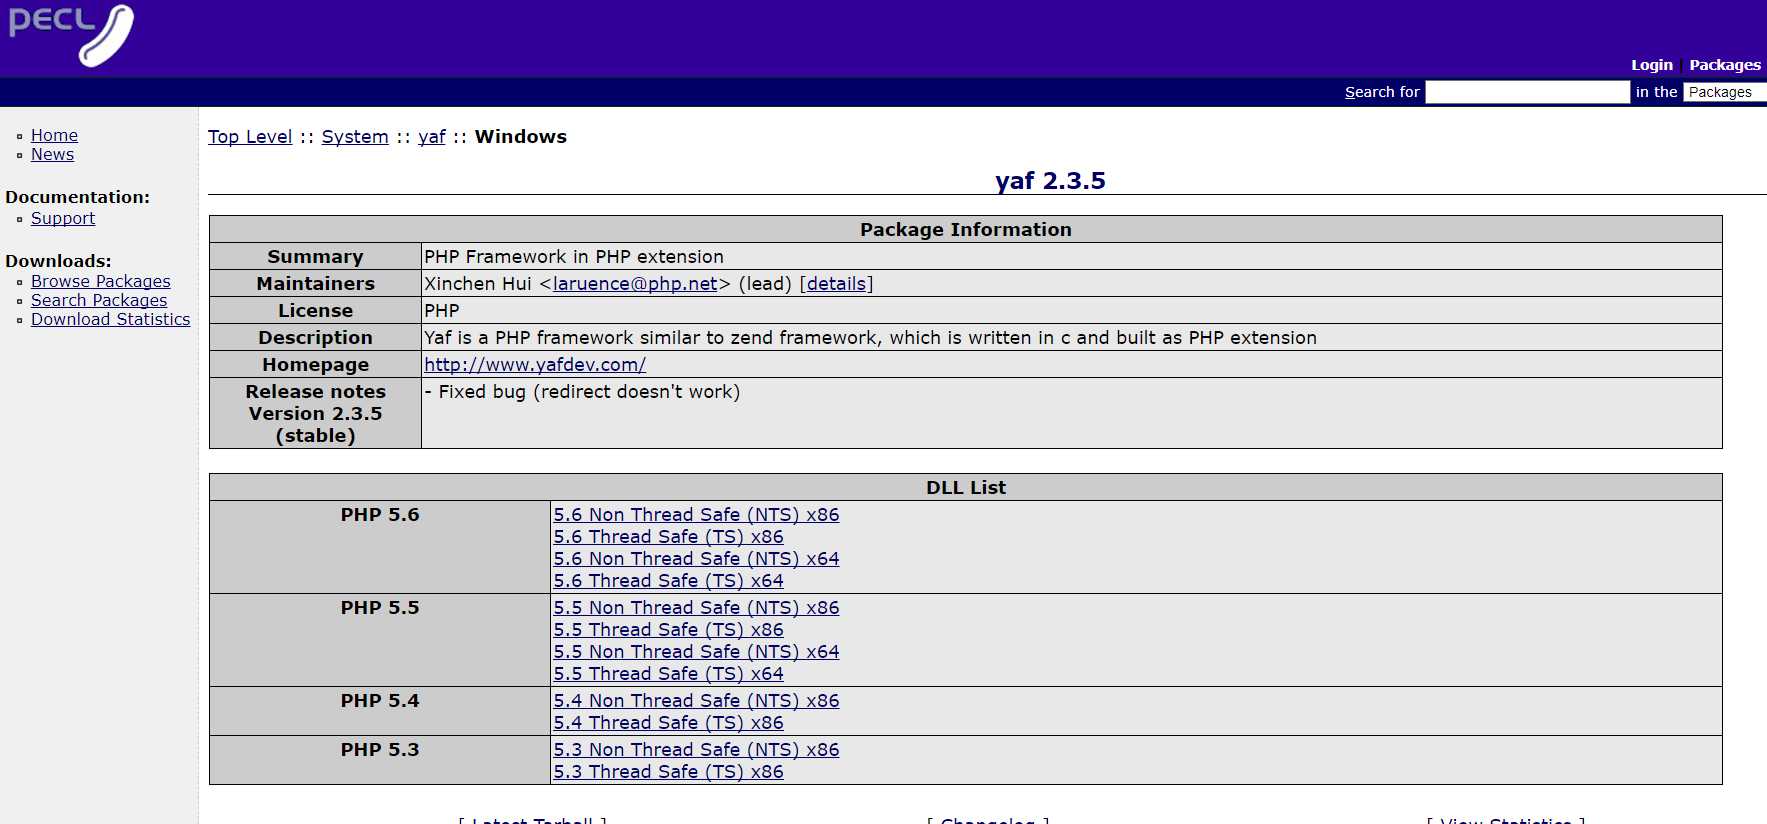This screenshot has width=1767, height=824.
Task: Download 5.5 Non Thread Safe (NTS) x86
Action: [696, 608]
